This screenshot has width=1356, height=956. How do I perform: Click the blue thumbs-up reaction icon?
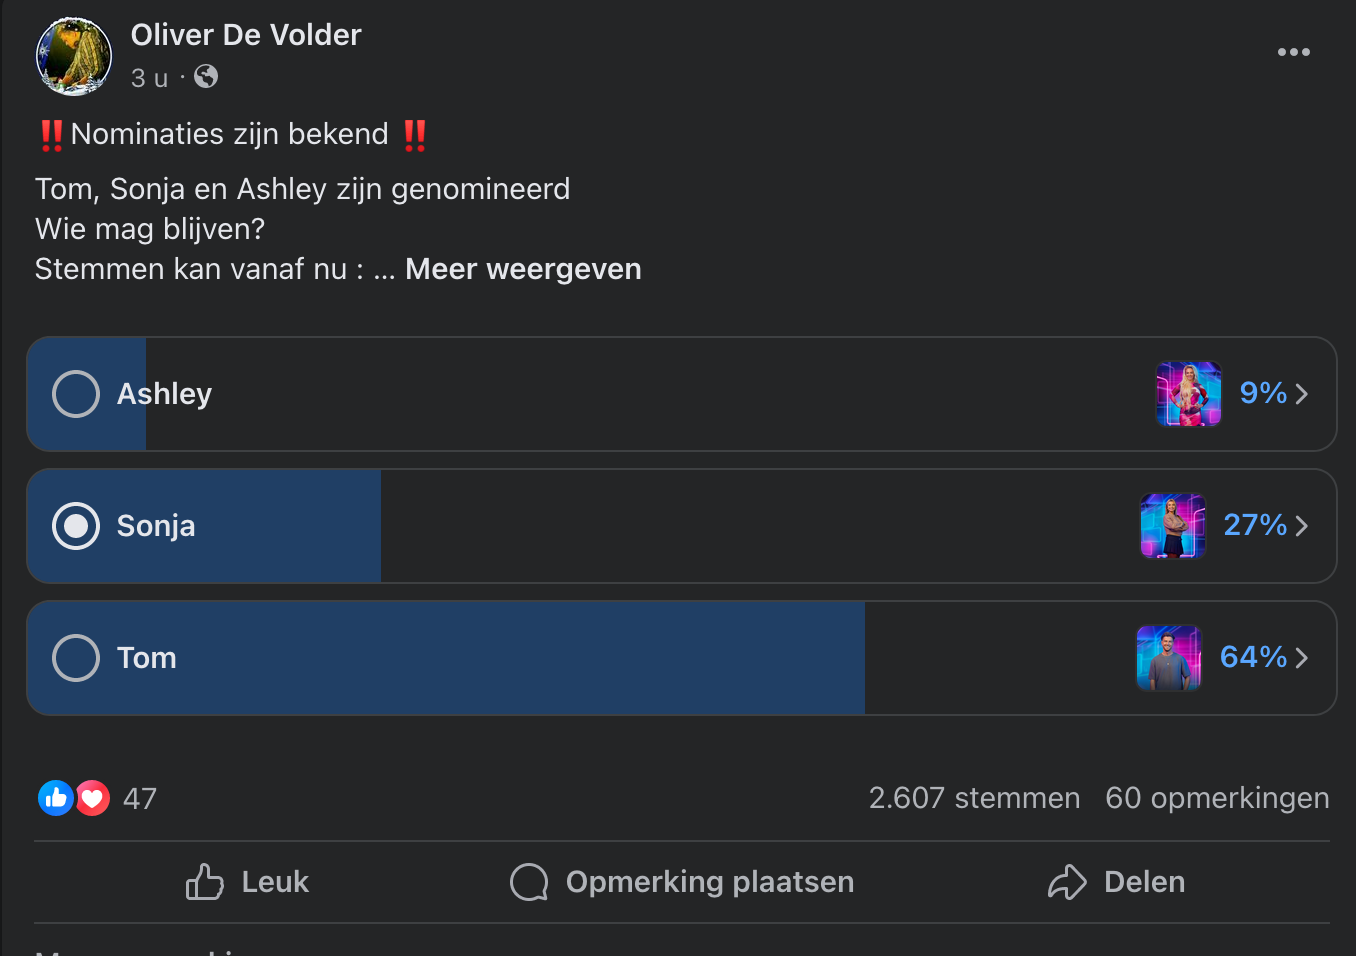(56, 798)
